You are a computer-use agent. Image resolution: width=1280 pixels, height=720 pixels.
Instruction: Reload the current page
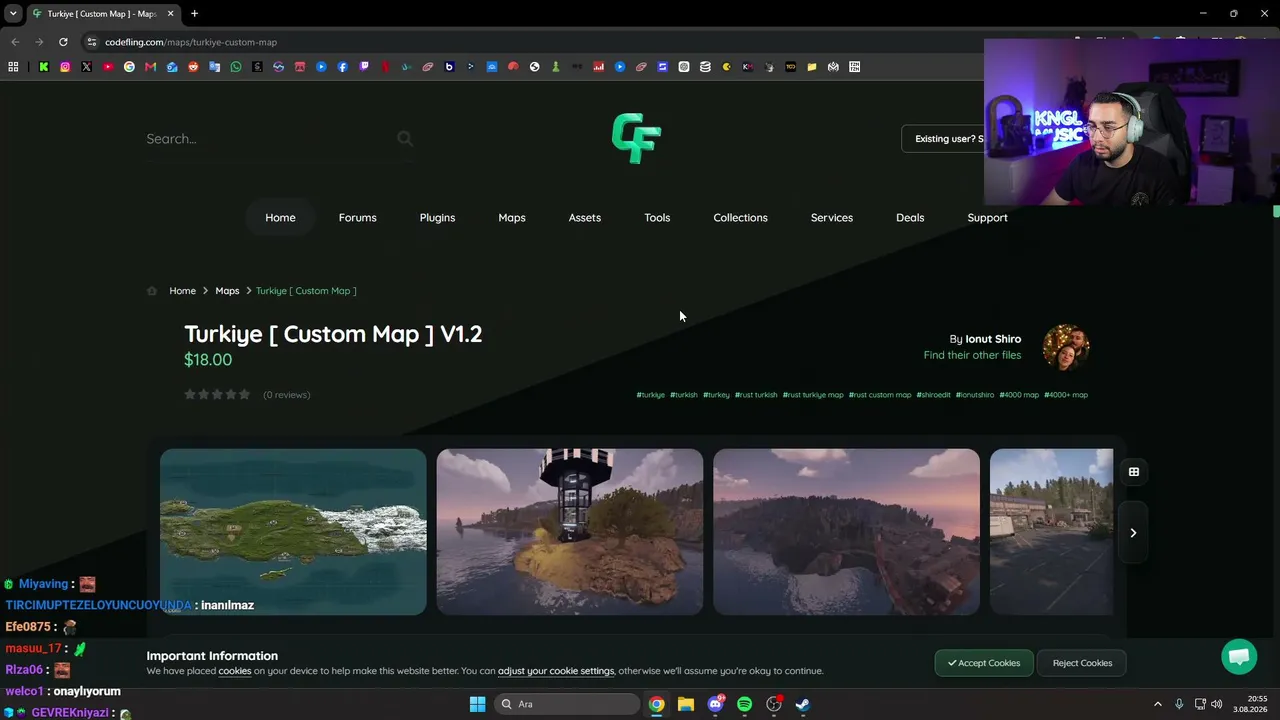(63, 42)
